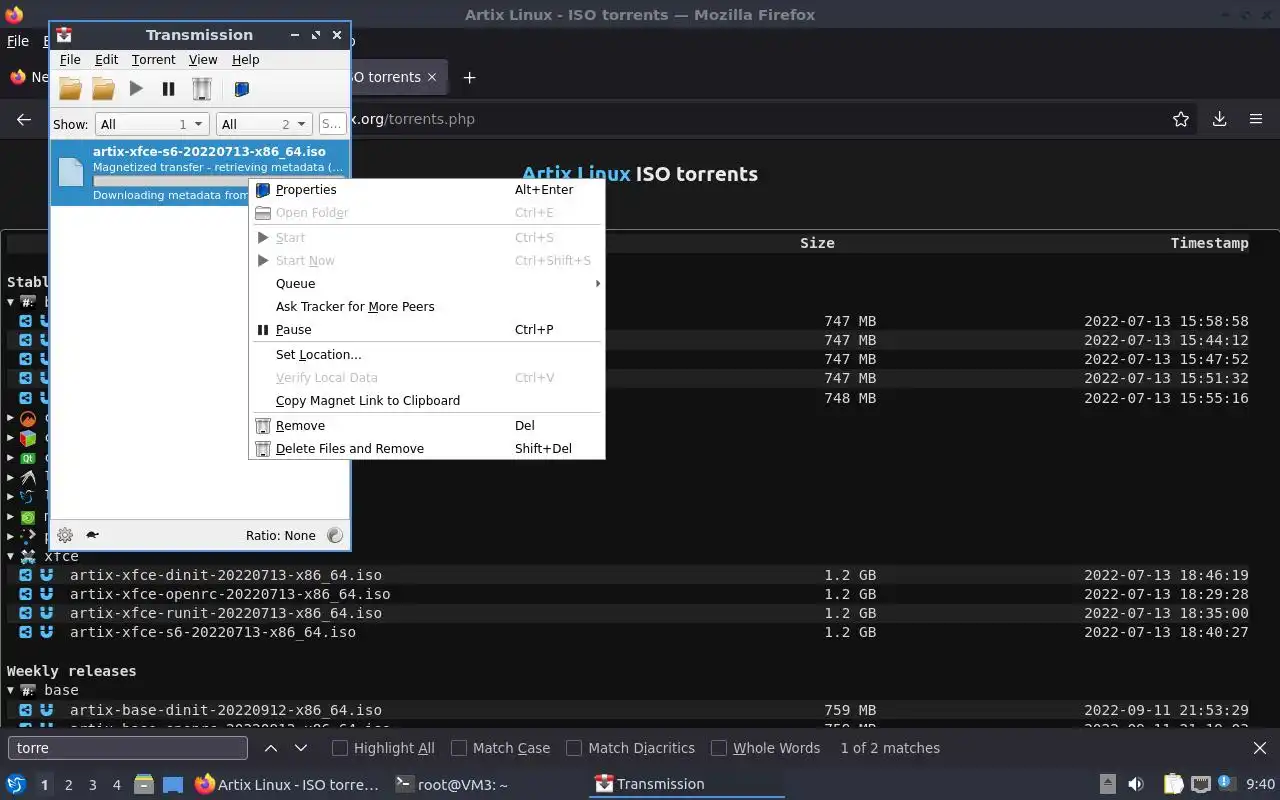Click torrent link icon for artix-xfce-runit ISO
The image size is (1280, 800).
tap(26, 613)
